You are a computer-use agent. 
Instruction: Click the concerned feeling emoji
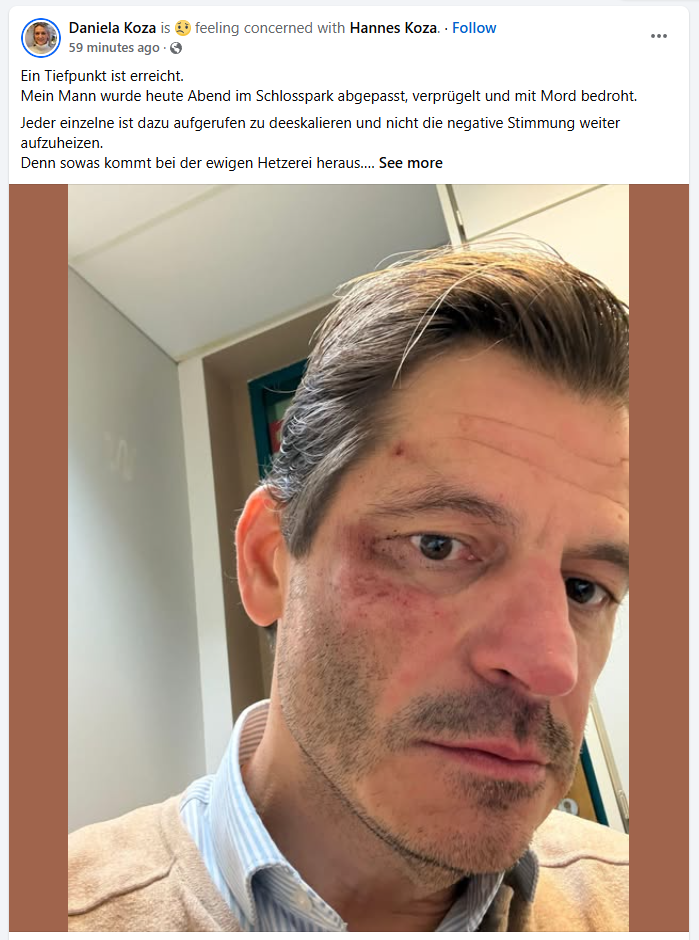point(183,28)
